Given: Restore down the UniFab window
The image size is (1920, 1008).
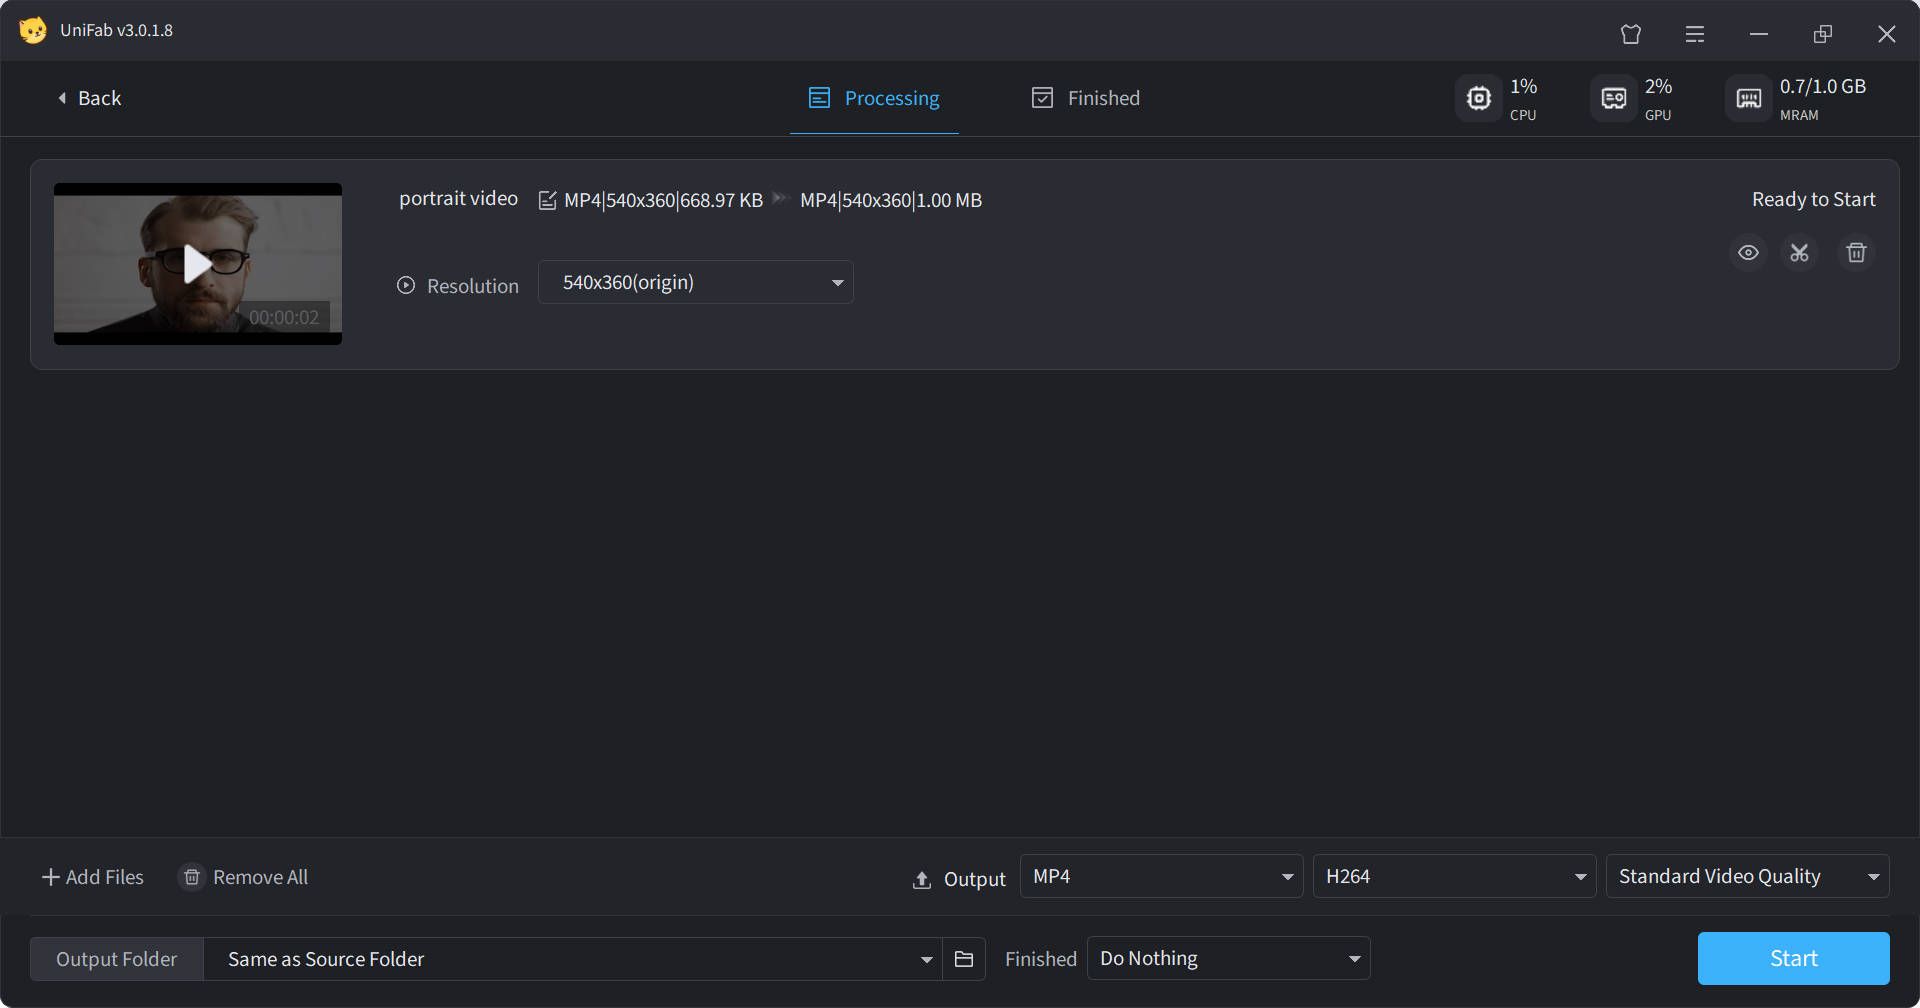Looking at the screenshot, I should 1823,34.
